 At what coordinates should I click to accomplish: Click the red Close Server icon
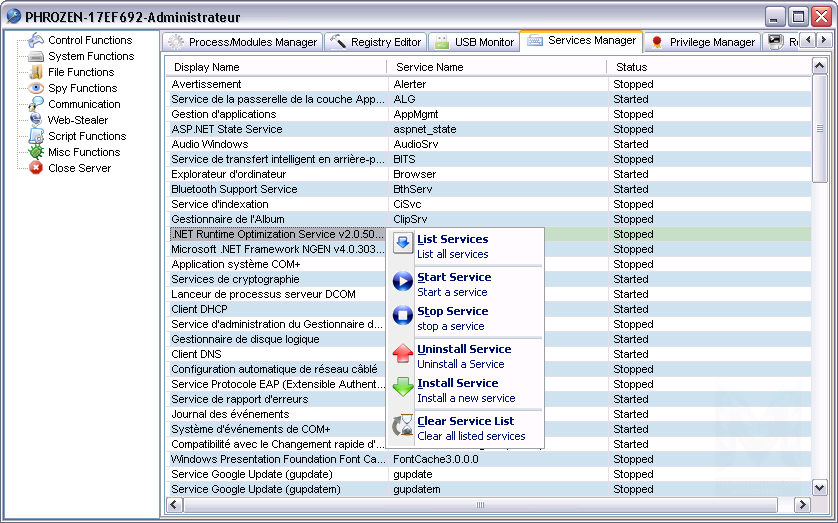point(36,168)
